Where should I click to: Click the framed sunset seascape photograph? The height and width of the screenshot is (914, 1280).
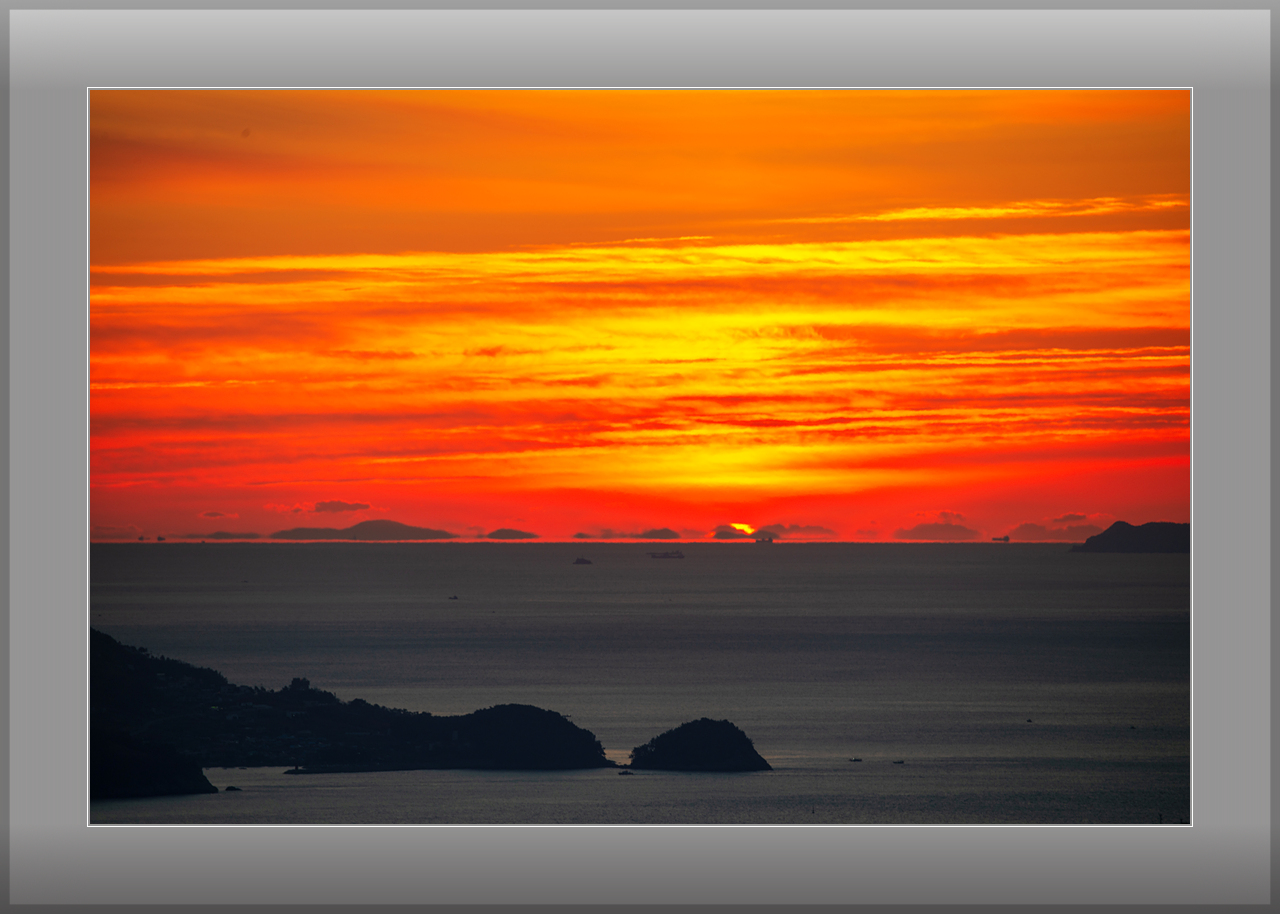tap(640, 457)
